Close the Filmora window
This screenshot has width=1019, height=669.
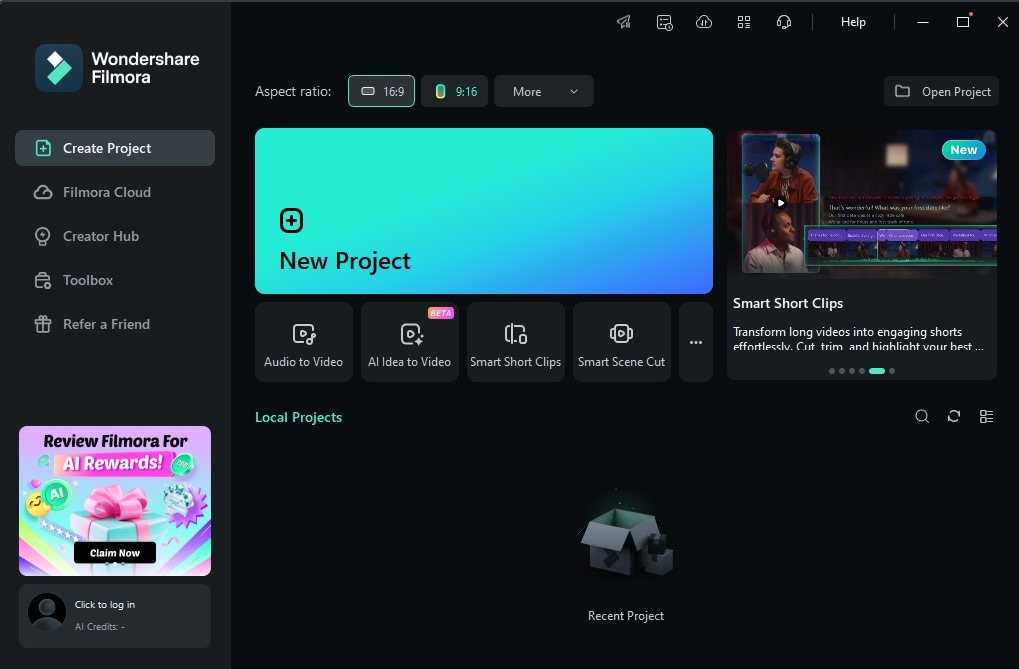pyautogui.click(x=1003, y=22)
